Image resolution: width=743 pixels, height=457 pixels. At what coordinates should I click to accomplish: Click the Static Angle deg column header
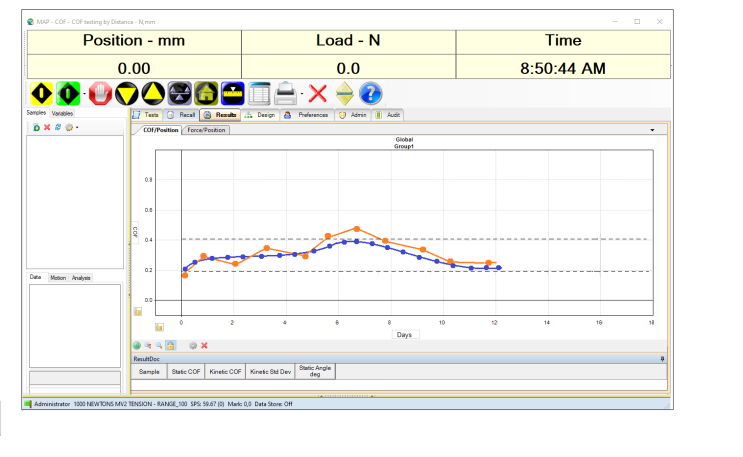tap(315, 371)
